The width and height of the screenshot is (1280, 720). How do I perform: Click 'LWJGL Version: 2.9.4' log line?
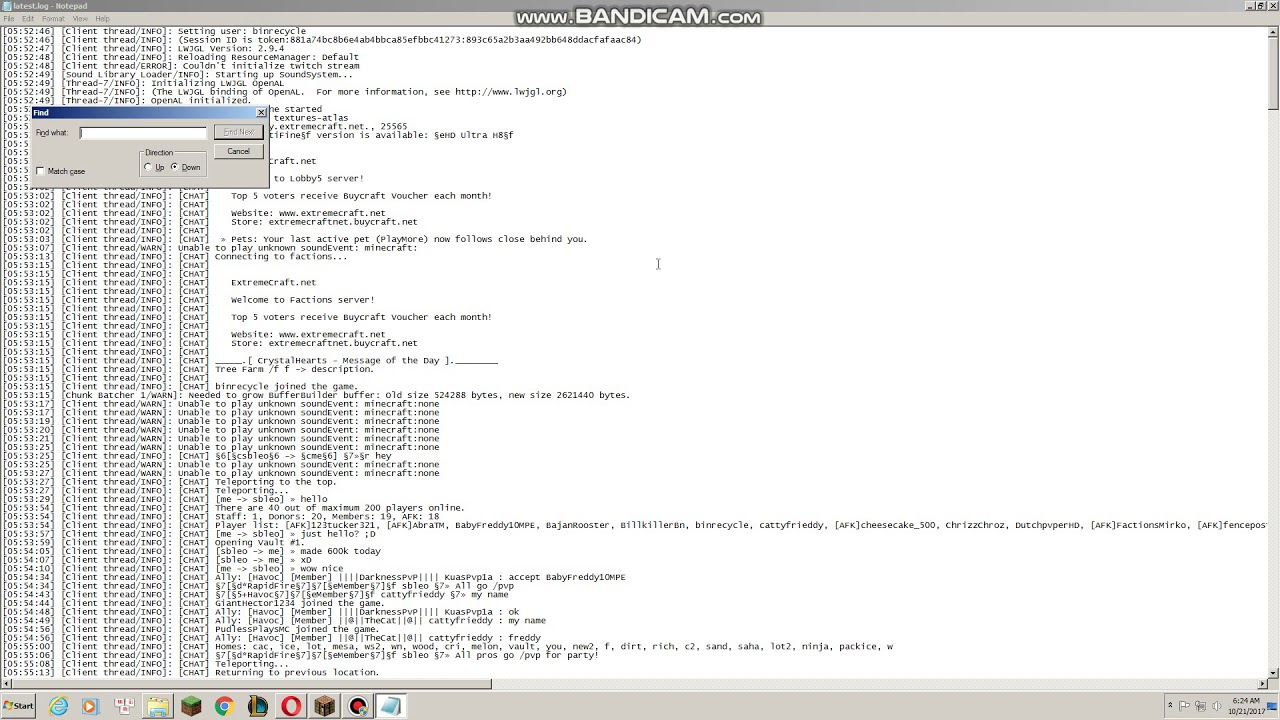pyautogui.click(x=231, y=48)
